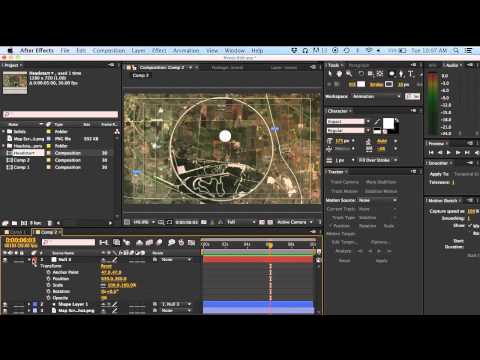Click the white fill color swatch in Character

[388, 123]
